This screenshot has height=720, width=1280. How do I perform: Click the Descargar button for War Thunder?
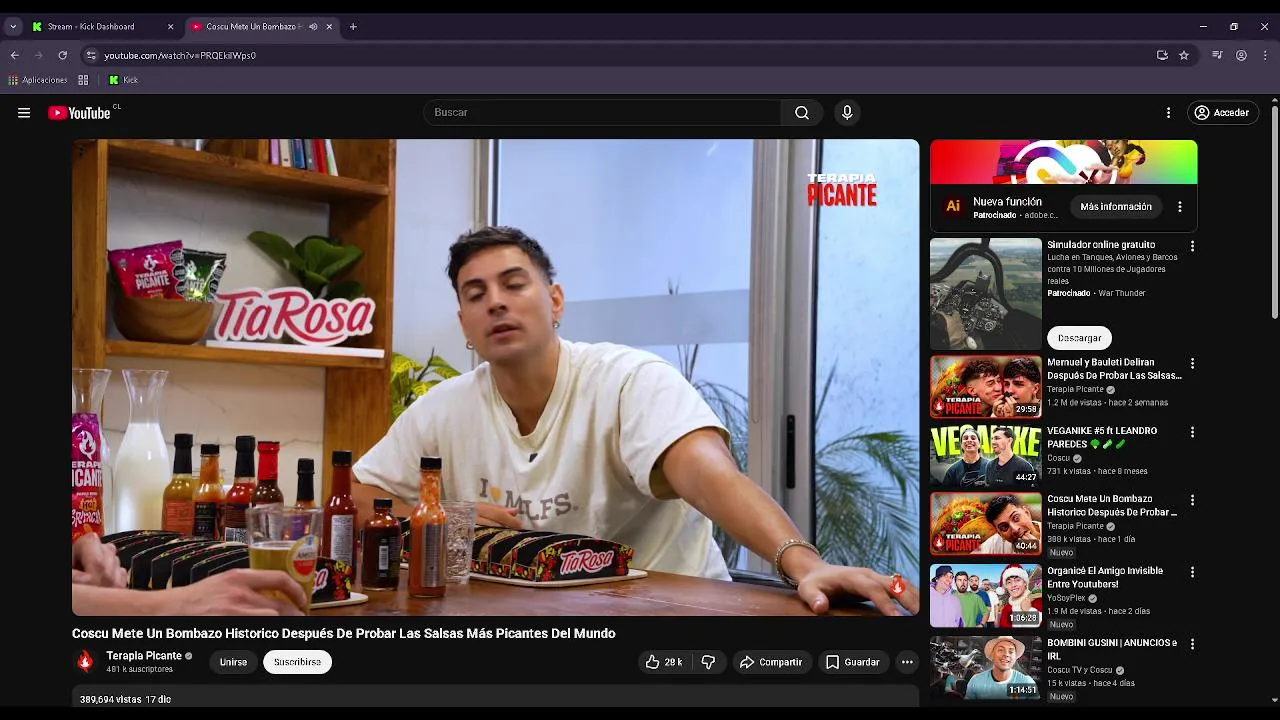coord(1079,338)
